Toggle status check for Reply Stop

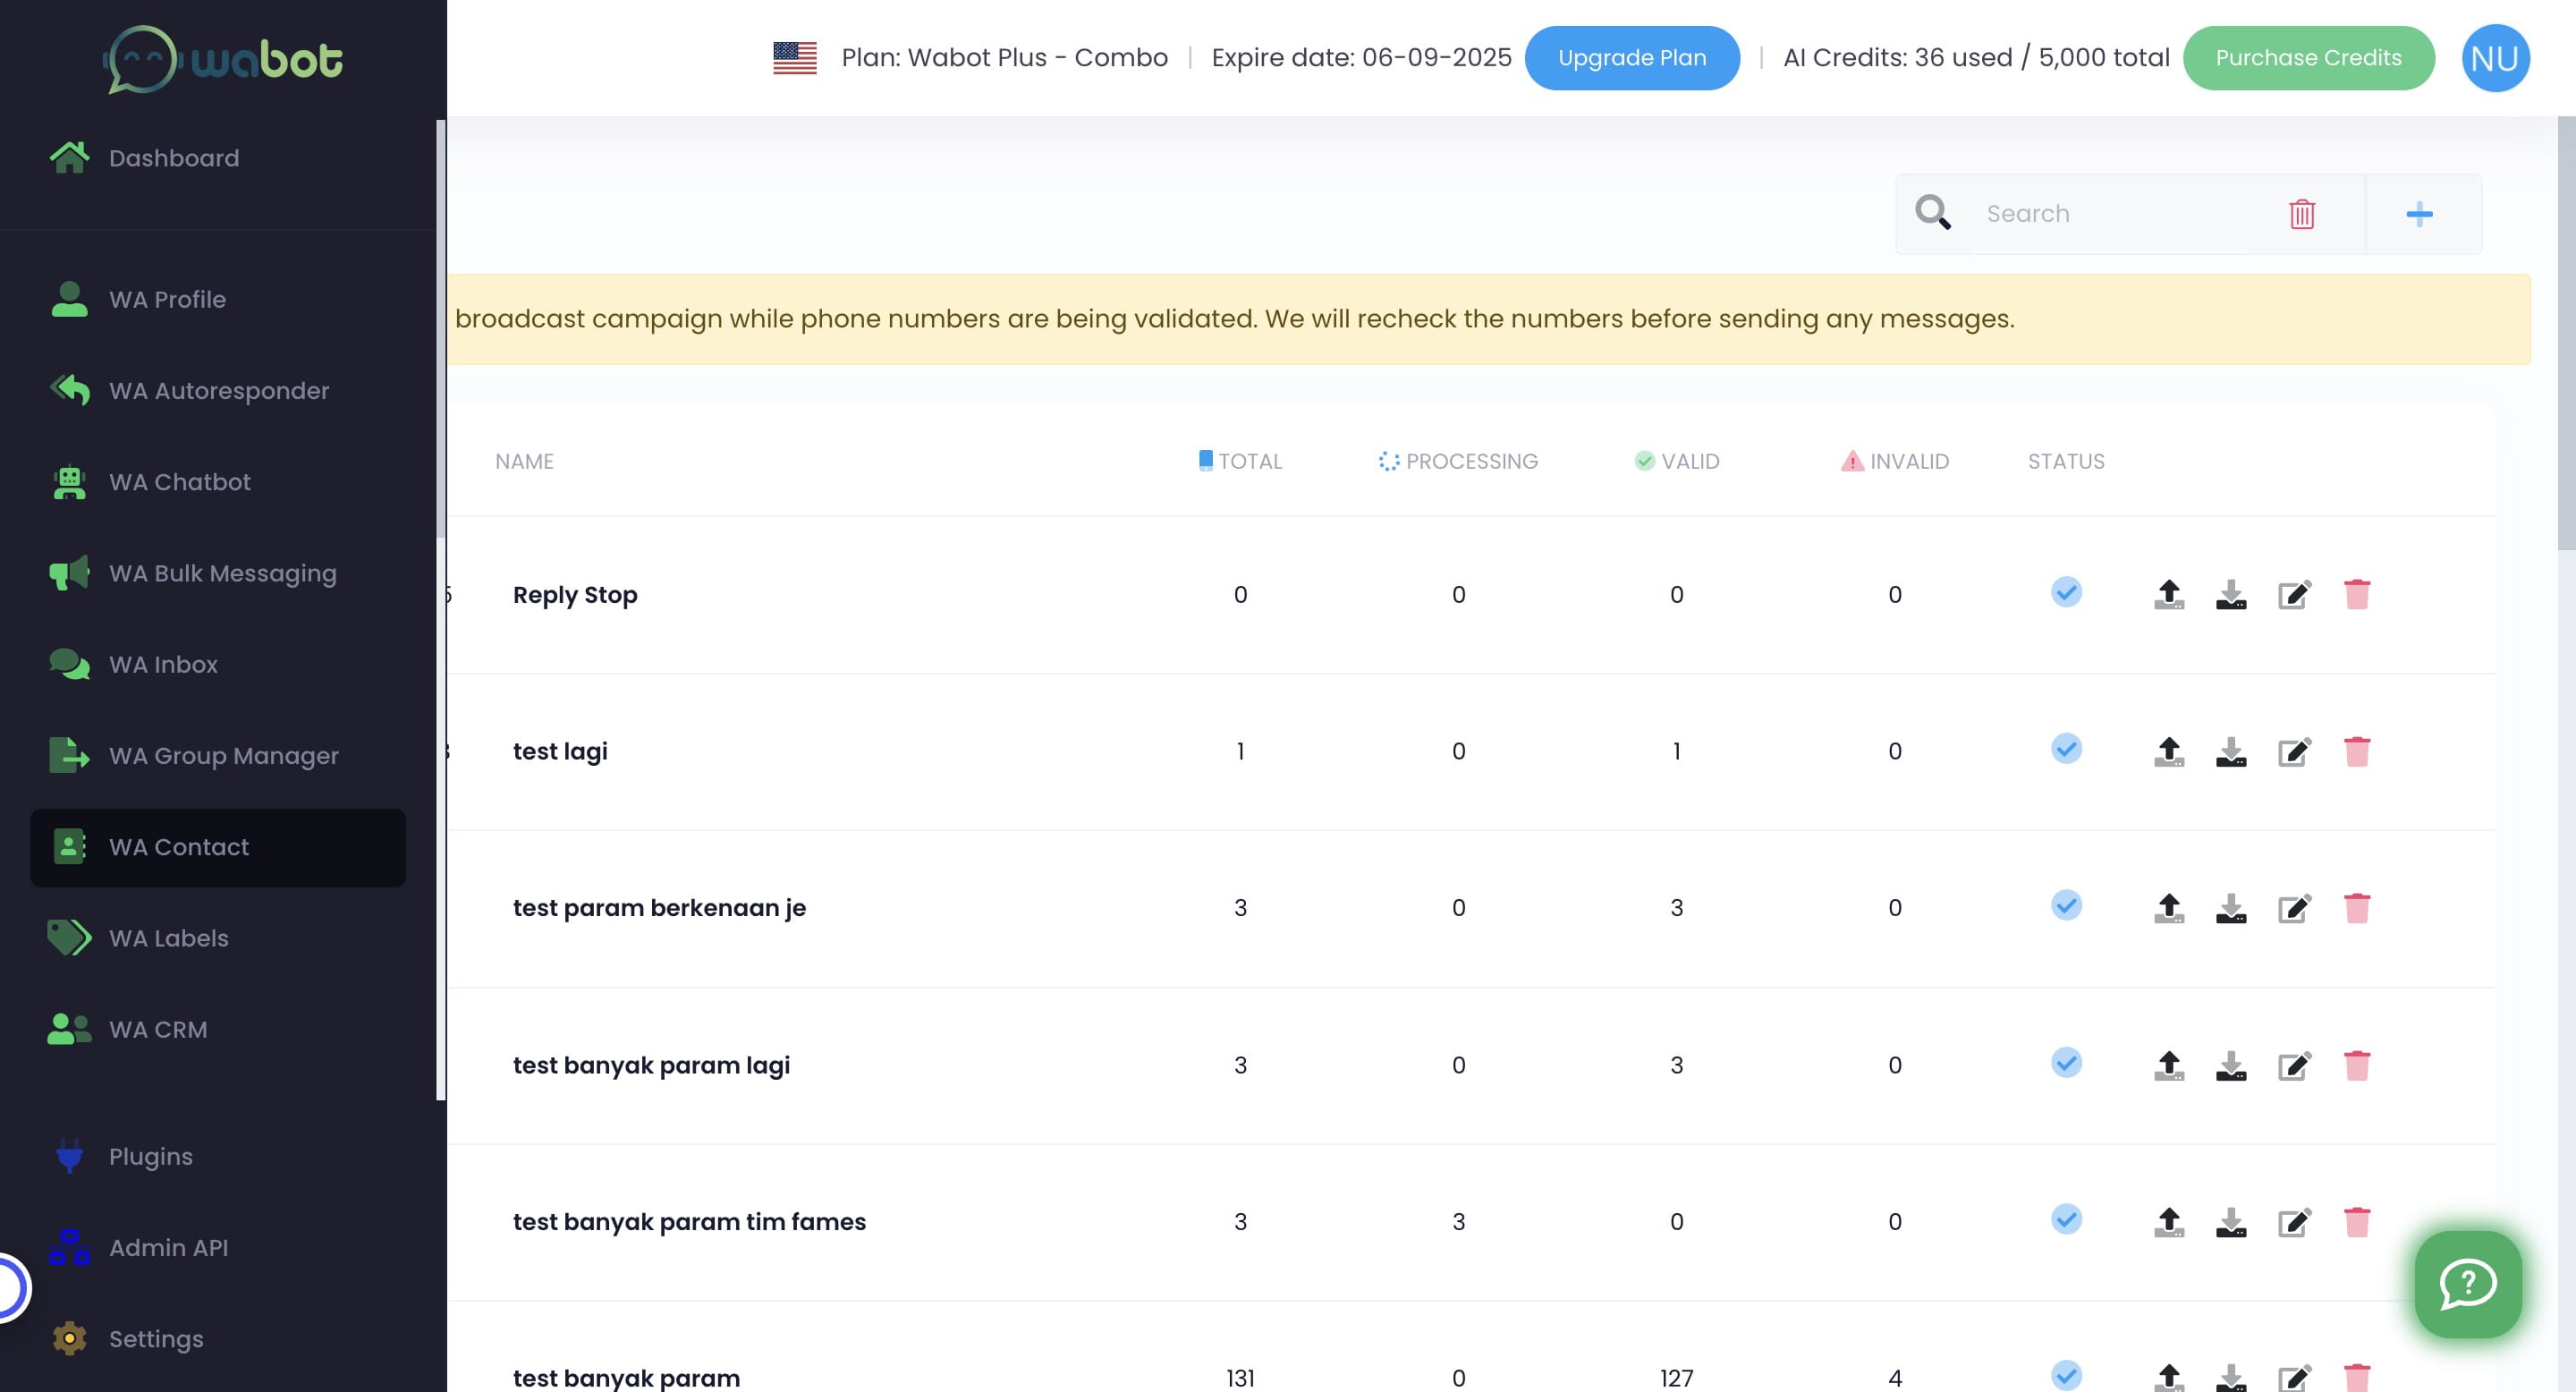point(2066,592)
